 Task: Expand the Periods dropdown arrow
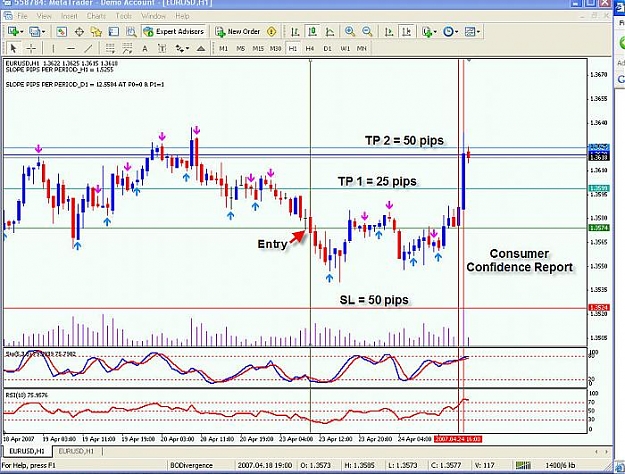[456, 32]
